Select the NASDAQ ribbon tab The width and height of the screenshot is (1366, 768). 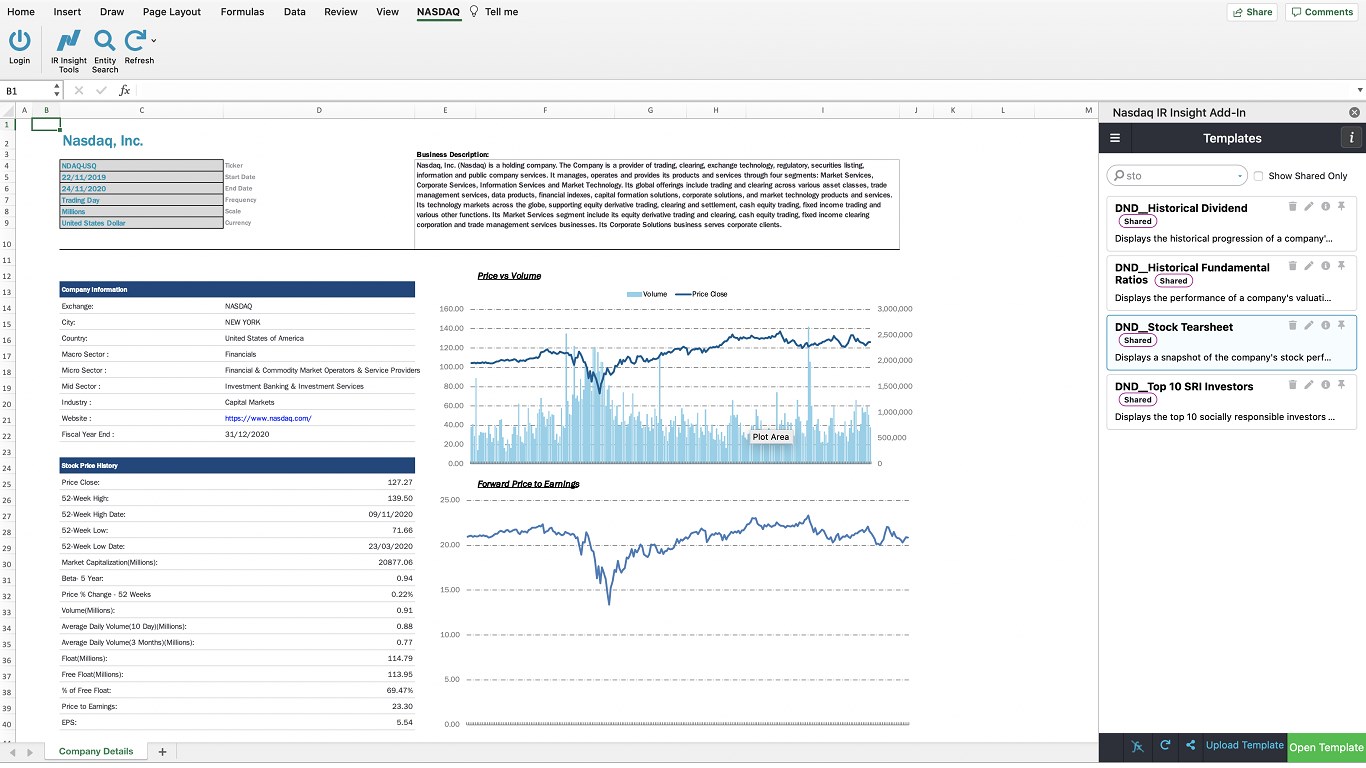[x=438, y=12]
